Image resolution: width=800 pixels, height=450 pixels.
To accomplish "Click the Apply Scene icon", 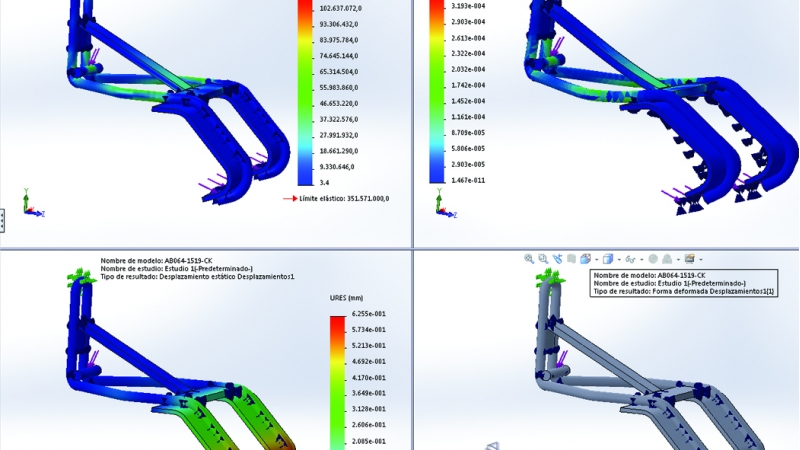I will point(668,258).
